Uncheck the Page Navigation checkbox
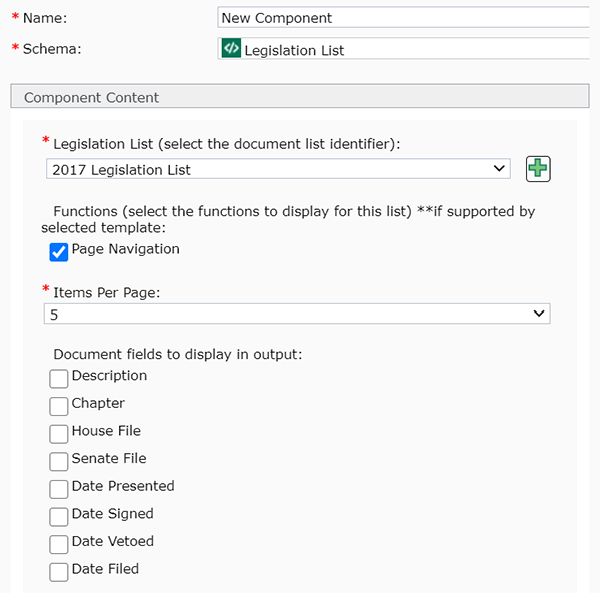The image size is (600, 593). [59, 252]
